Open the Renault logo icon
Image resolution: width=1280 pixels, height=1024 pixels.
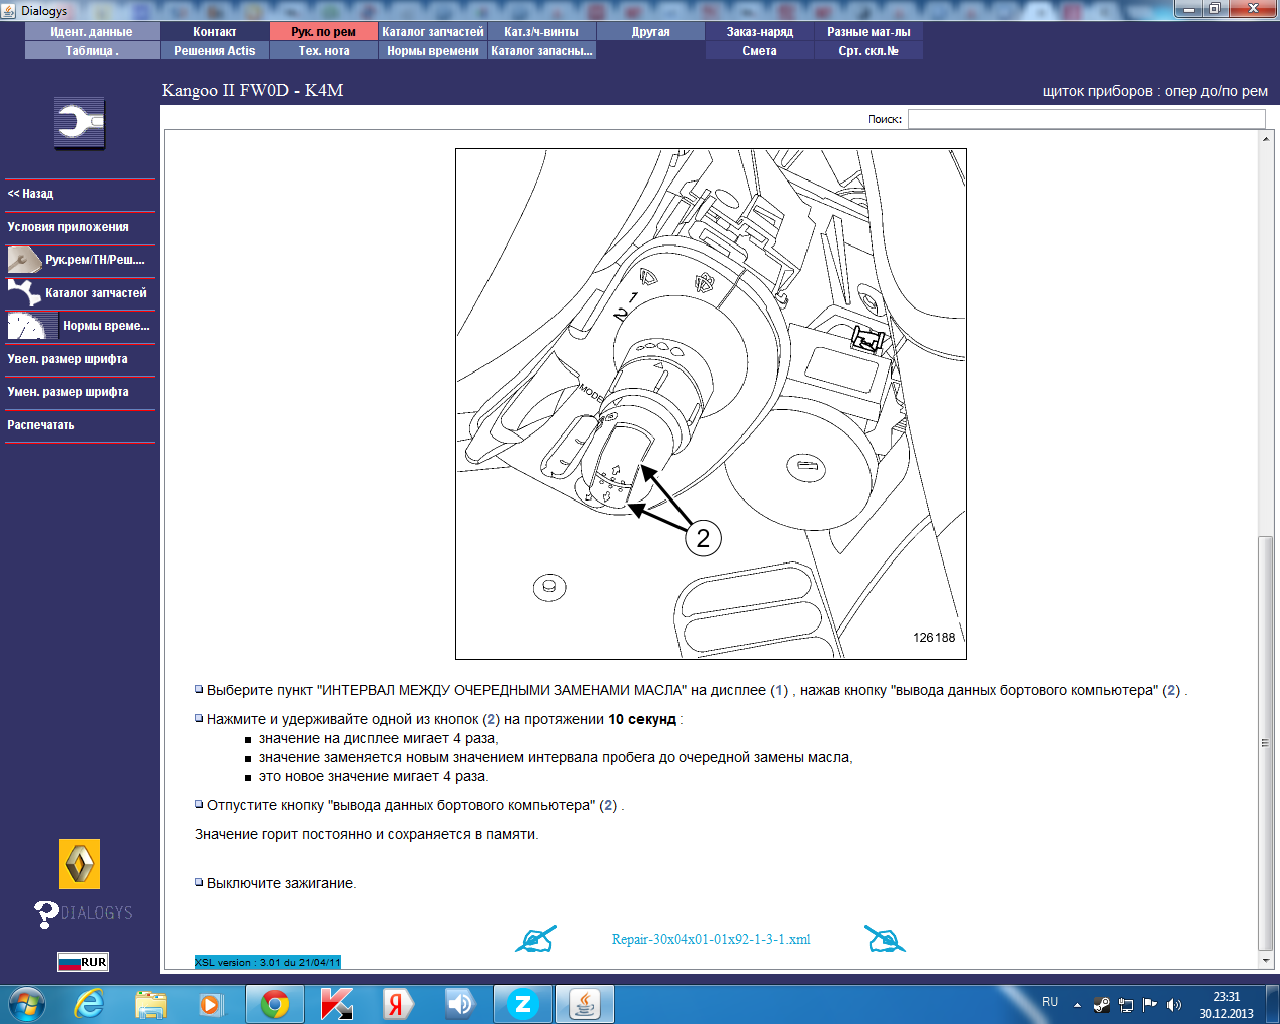tap(80, 863)
